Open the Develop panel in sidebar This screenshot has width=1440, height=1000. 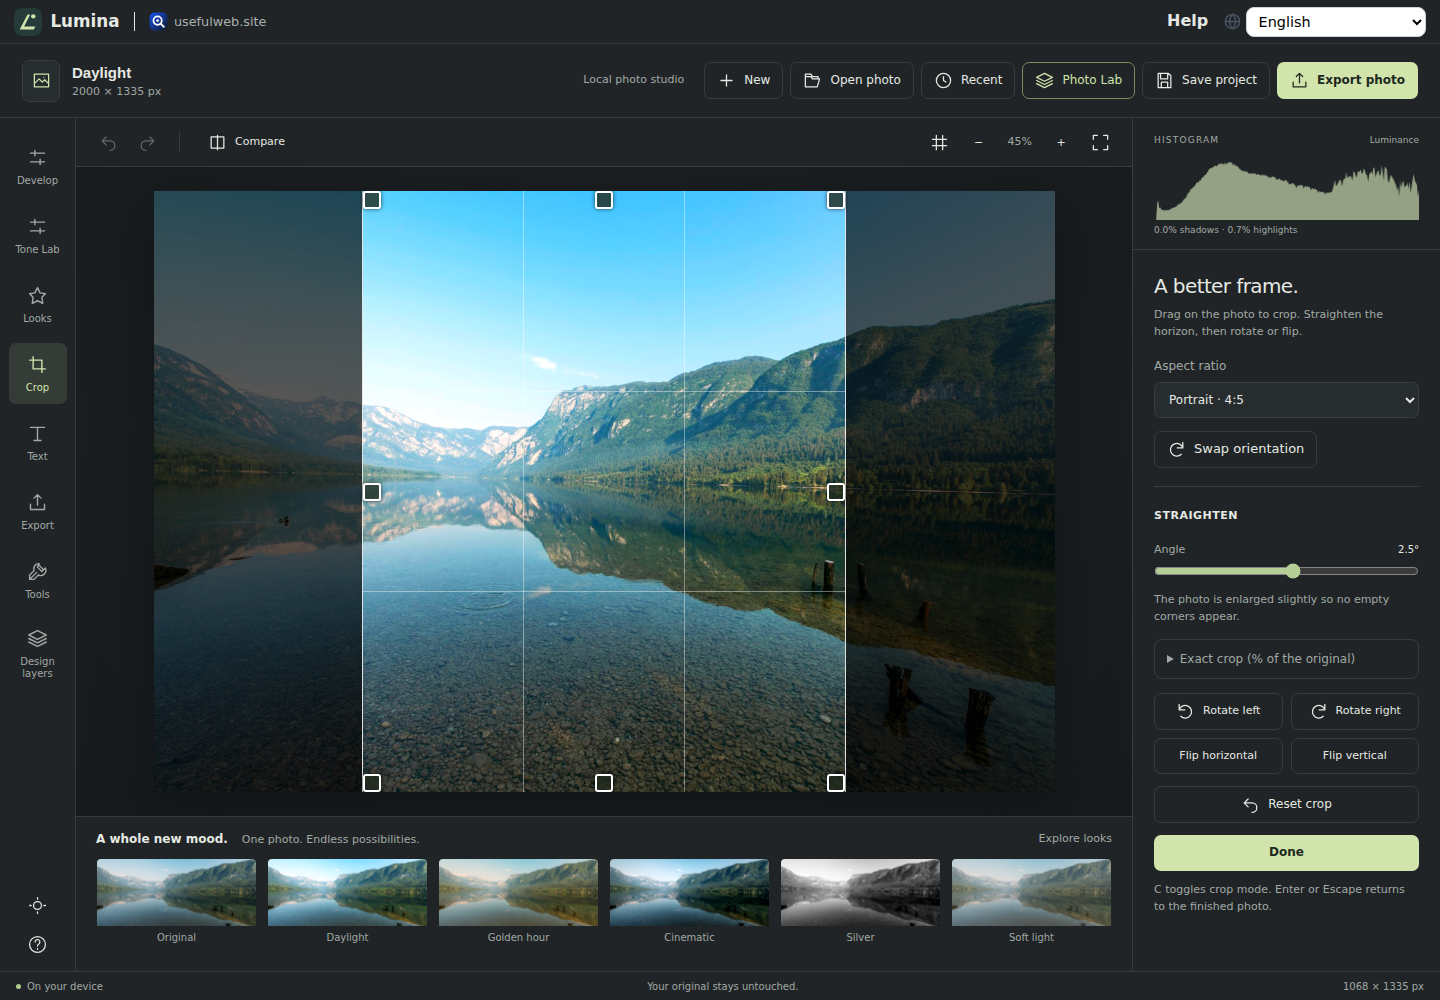37,166
